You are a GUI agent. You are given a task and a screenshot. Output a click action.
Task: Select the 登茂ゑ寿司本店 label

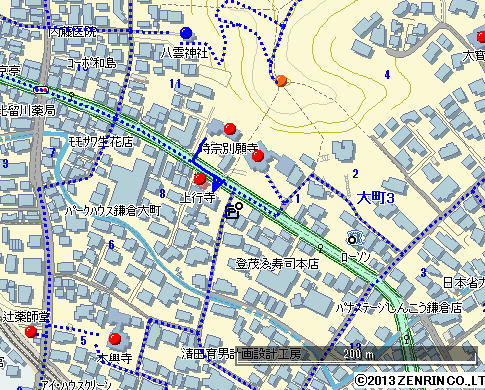point(277,264)
